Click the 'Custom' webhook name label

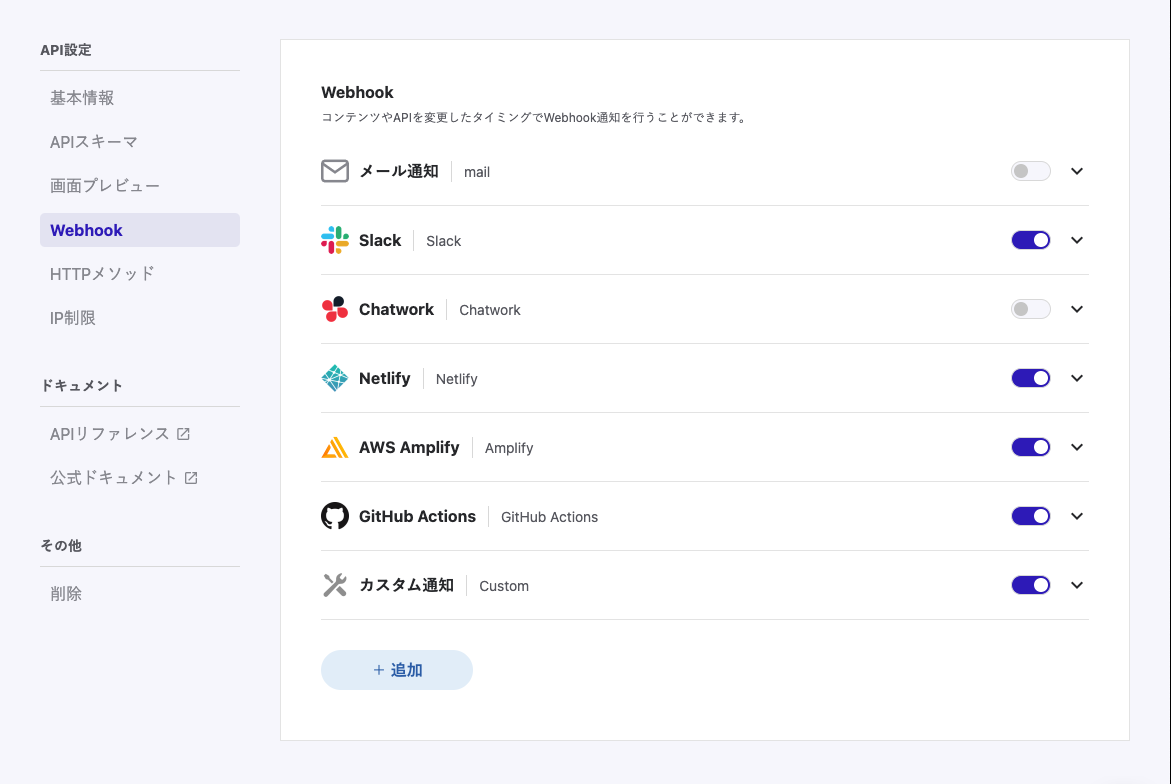click(504, 586)
